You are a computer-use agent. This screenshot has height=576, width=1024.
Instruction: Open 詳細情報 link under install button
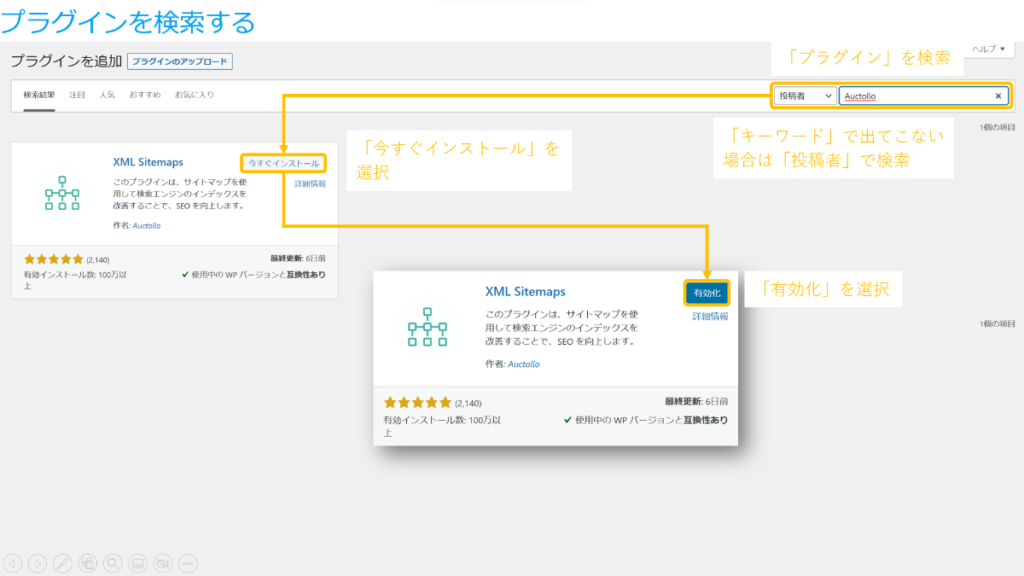(x=310, y=184)
